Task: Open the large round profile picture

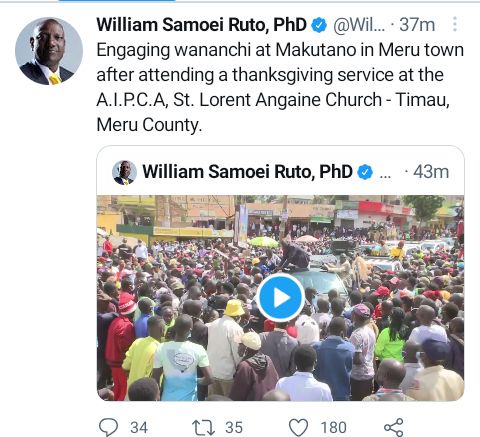Action: click(49, 51)
